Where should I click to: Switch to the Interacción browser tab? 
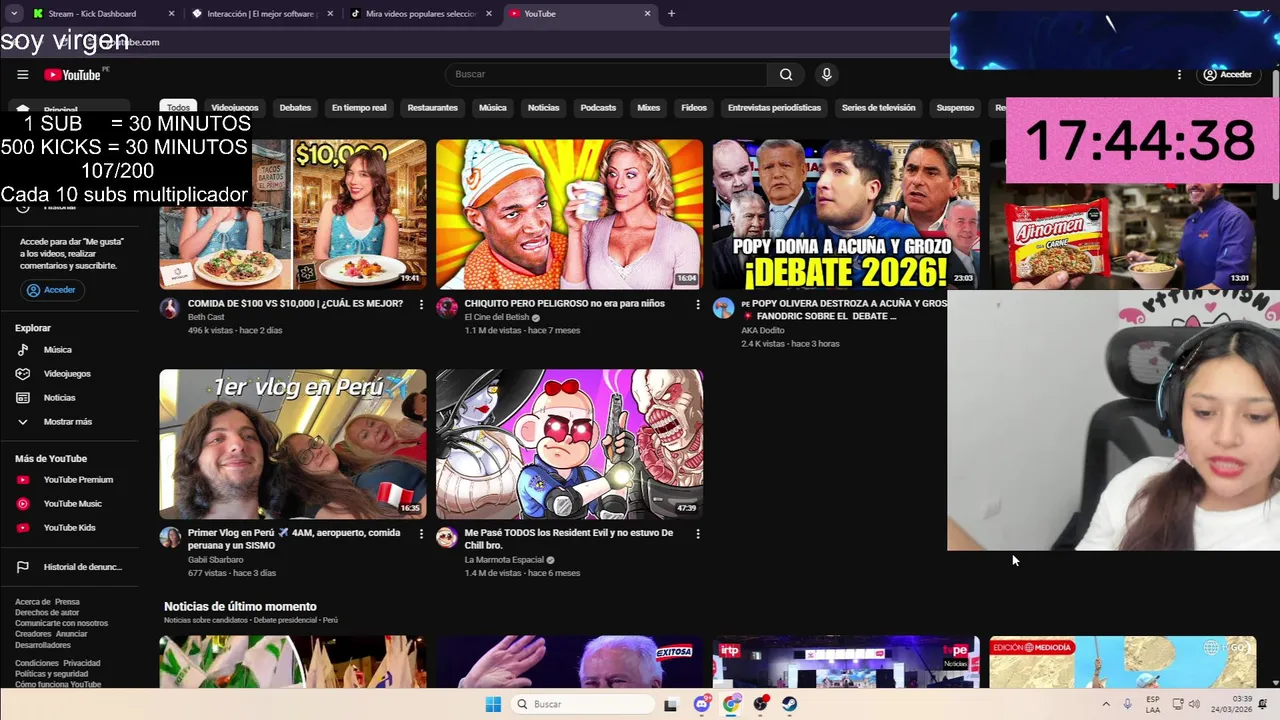(262, 14)
